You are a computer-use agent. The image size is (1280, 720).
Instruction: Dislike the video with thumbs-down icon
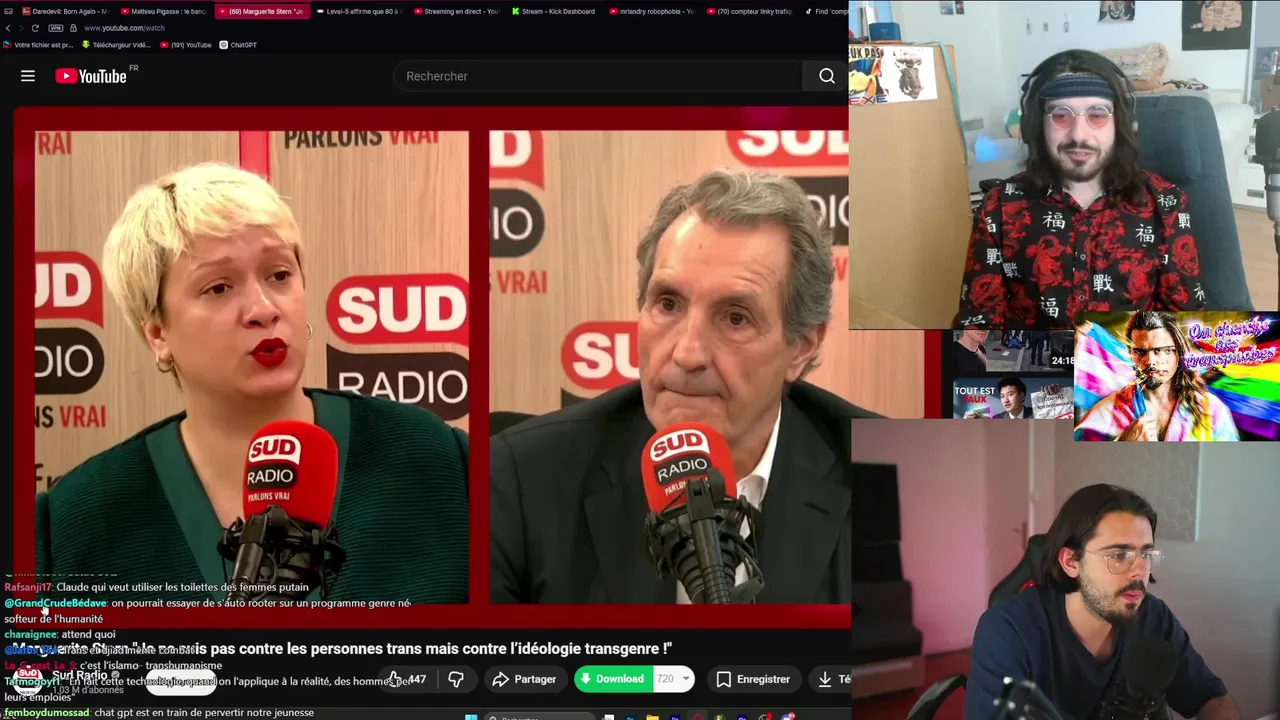[x=456, y=679]
